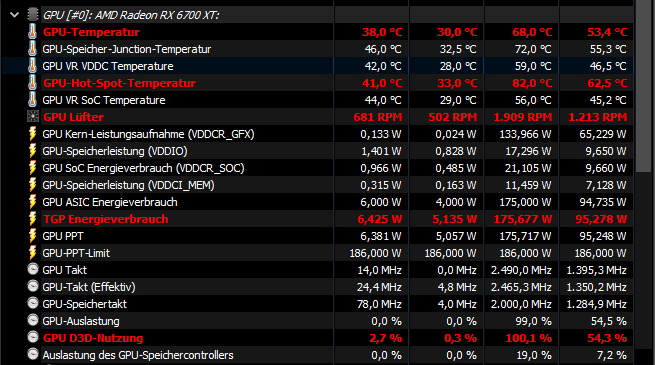Click gauge icon beside GPU D3D-Nutzung
This screenshot has width=655, height=365.
click(x=33, y=337)
